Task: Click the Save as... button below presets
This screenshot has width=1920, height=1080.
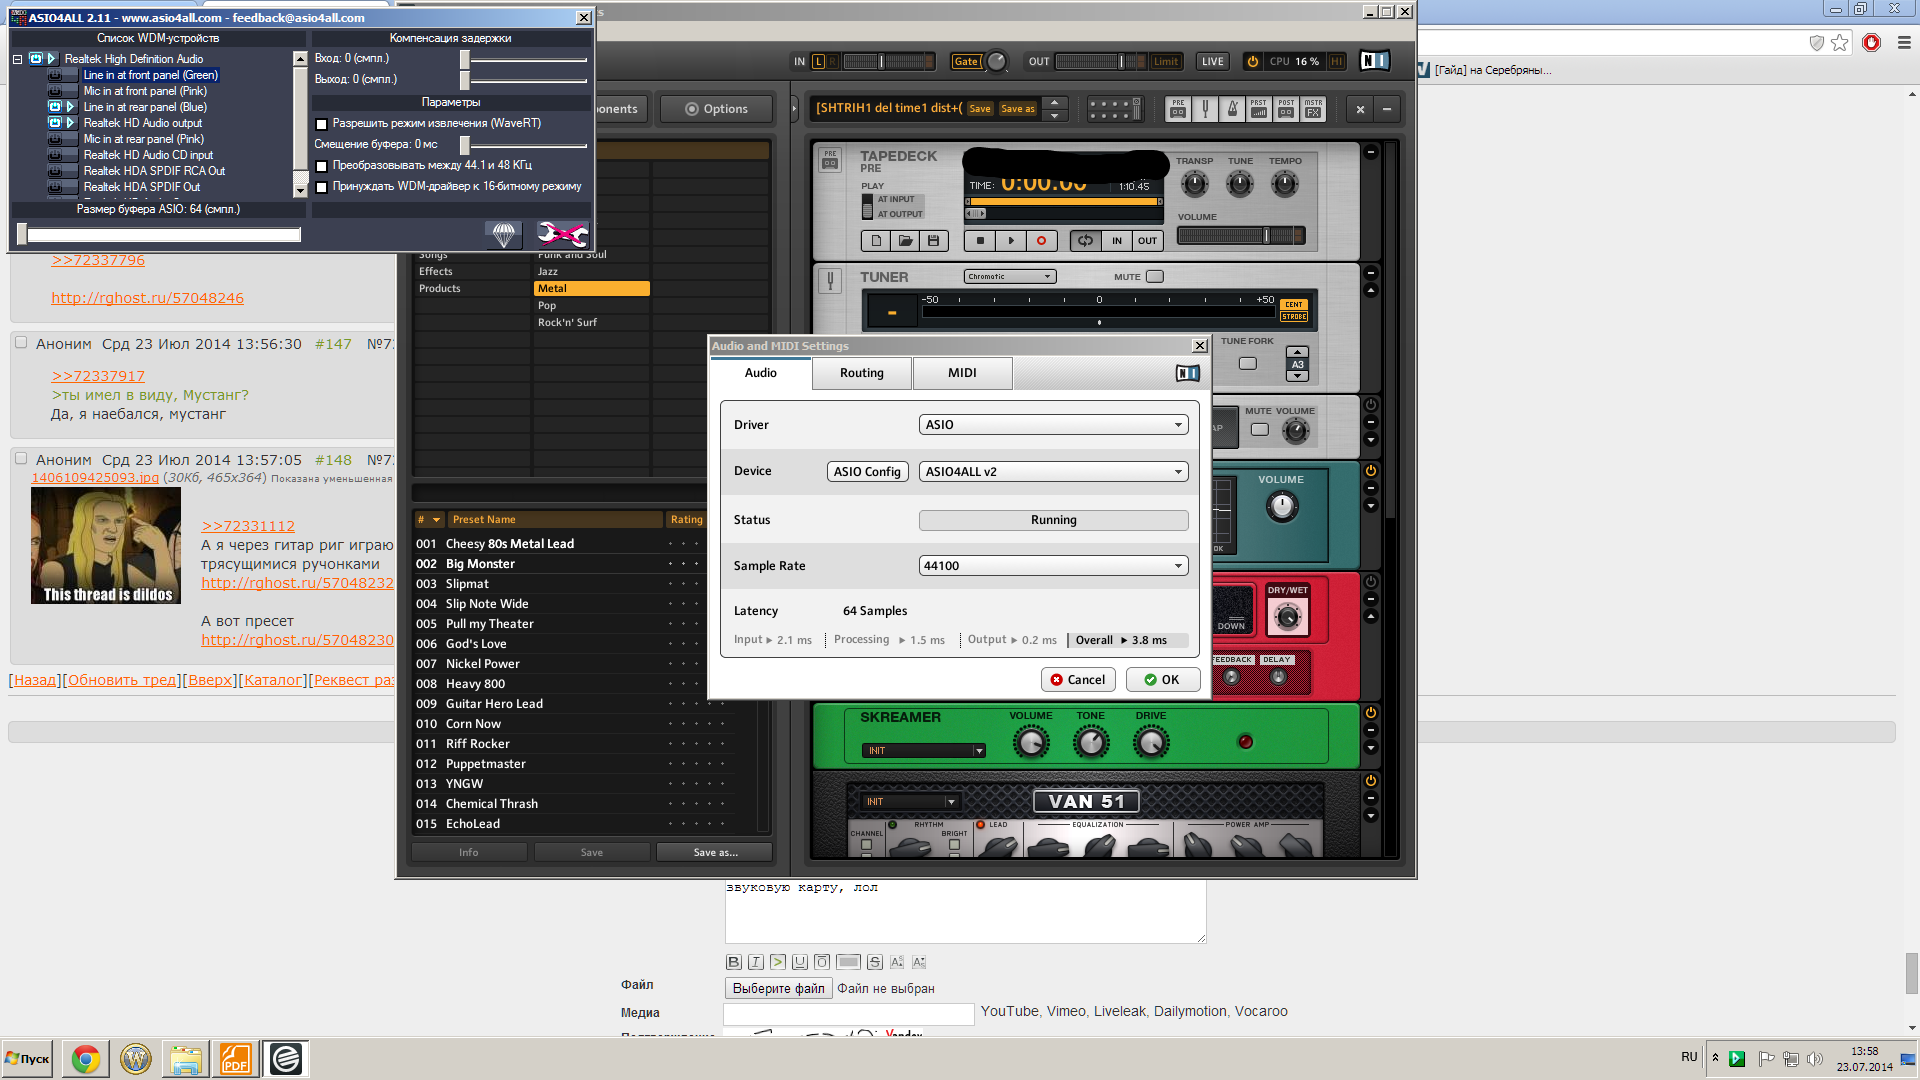Action: [714, 853]
